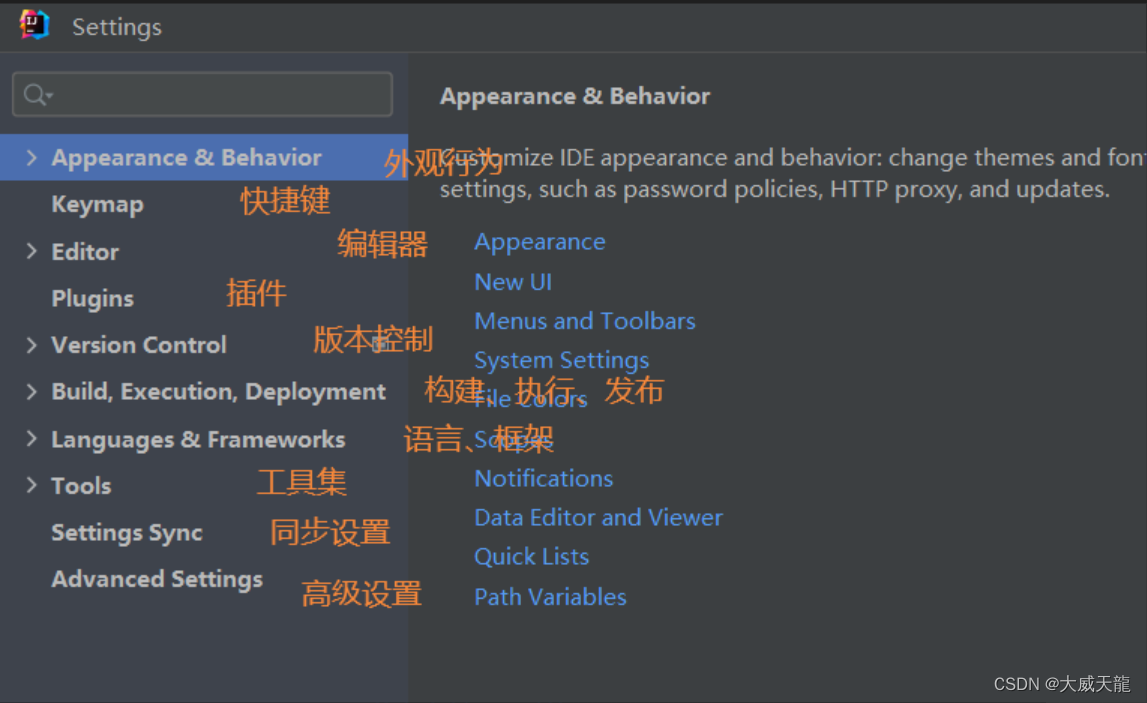Expand the Appearance & Behavior tree node

click(31, 157)
